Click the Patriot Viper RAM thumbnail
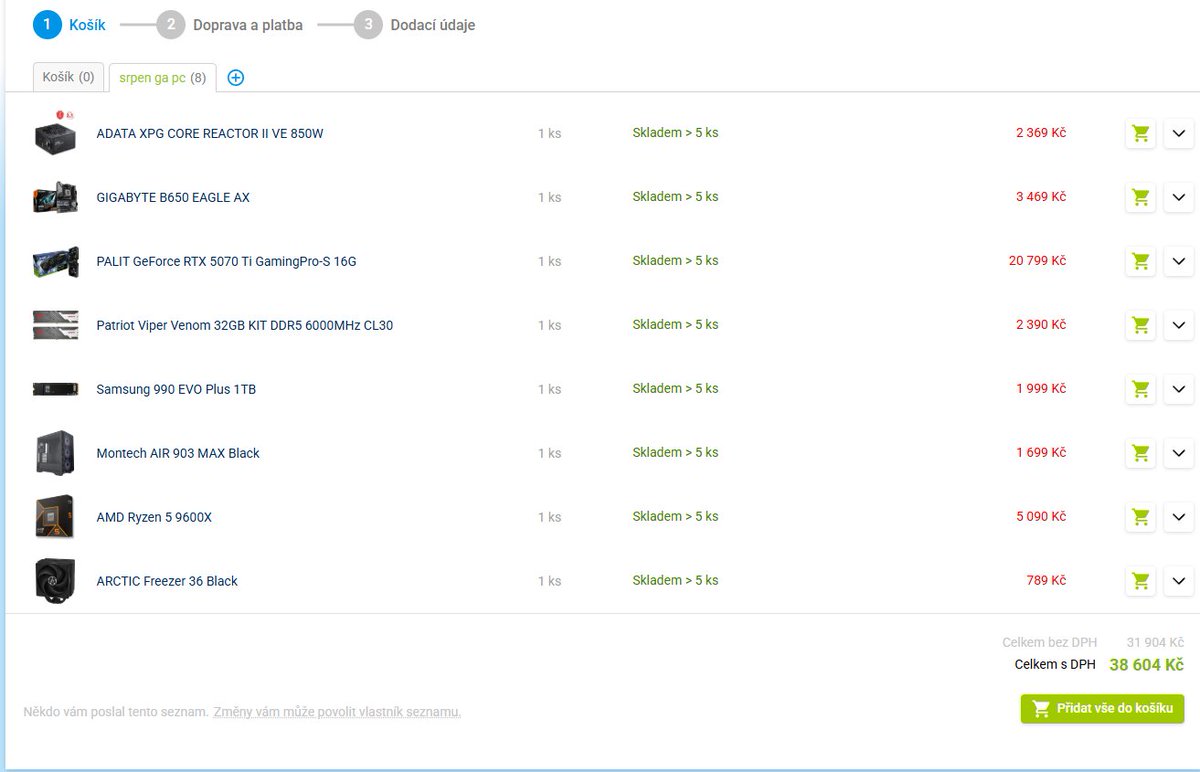1200x772 pixels. pyautogui.click(x=55, y=325)
